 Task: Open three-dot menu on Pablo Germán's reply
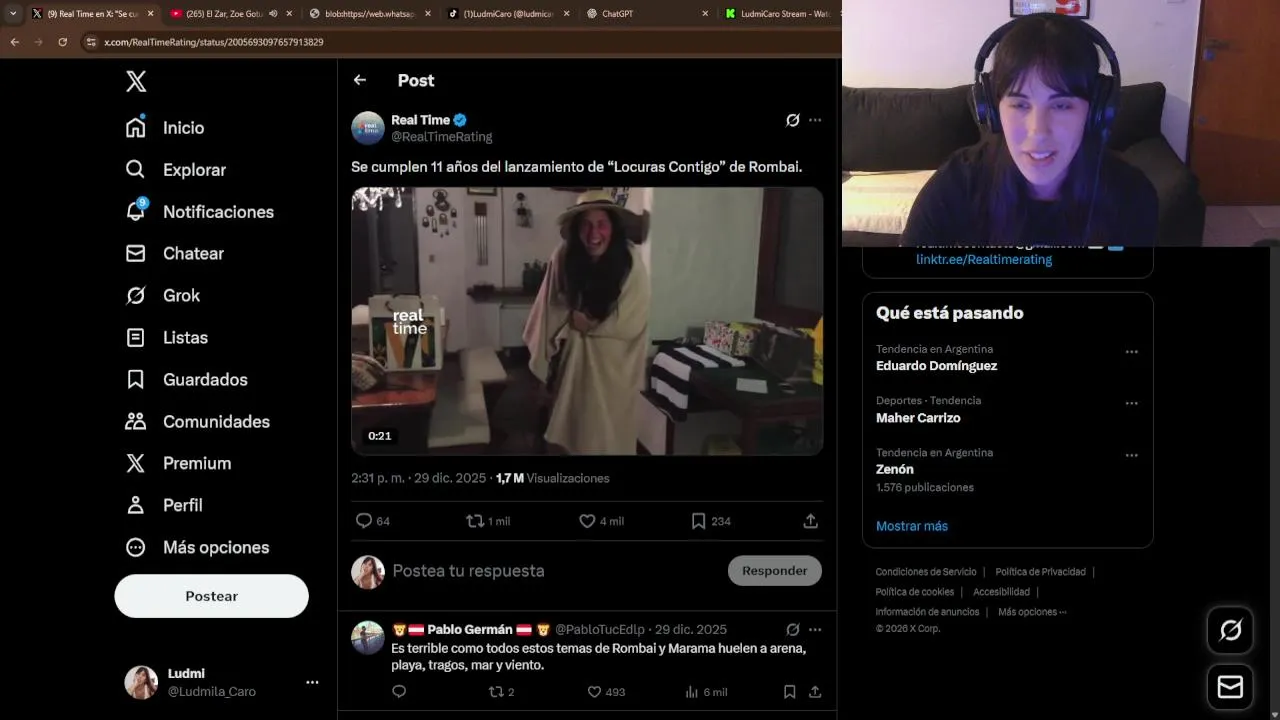click(815, 629)
